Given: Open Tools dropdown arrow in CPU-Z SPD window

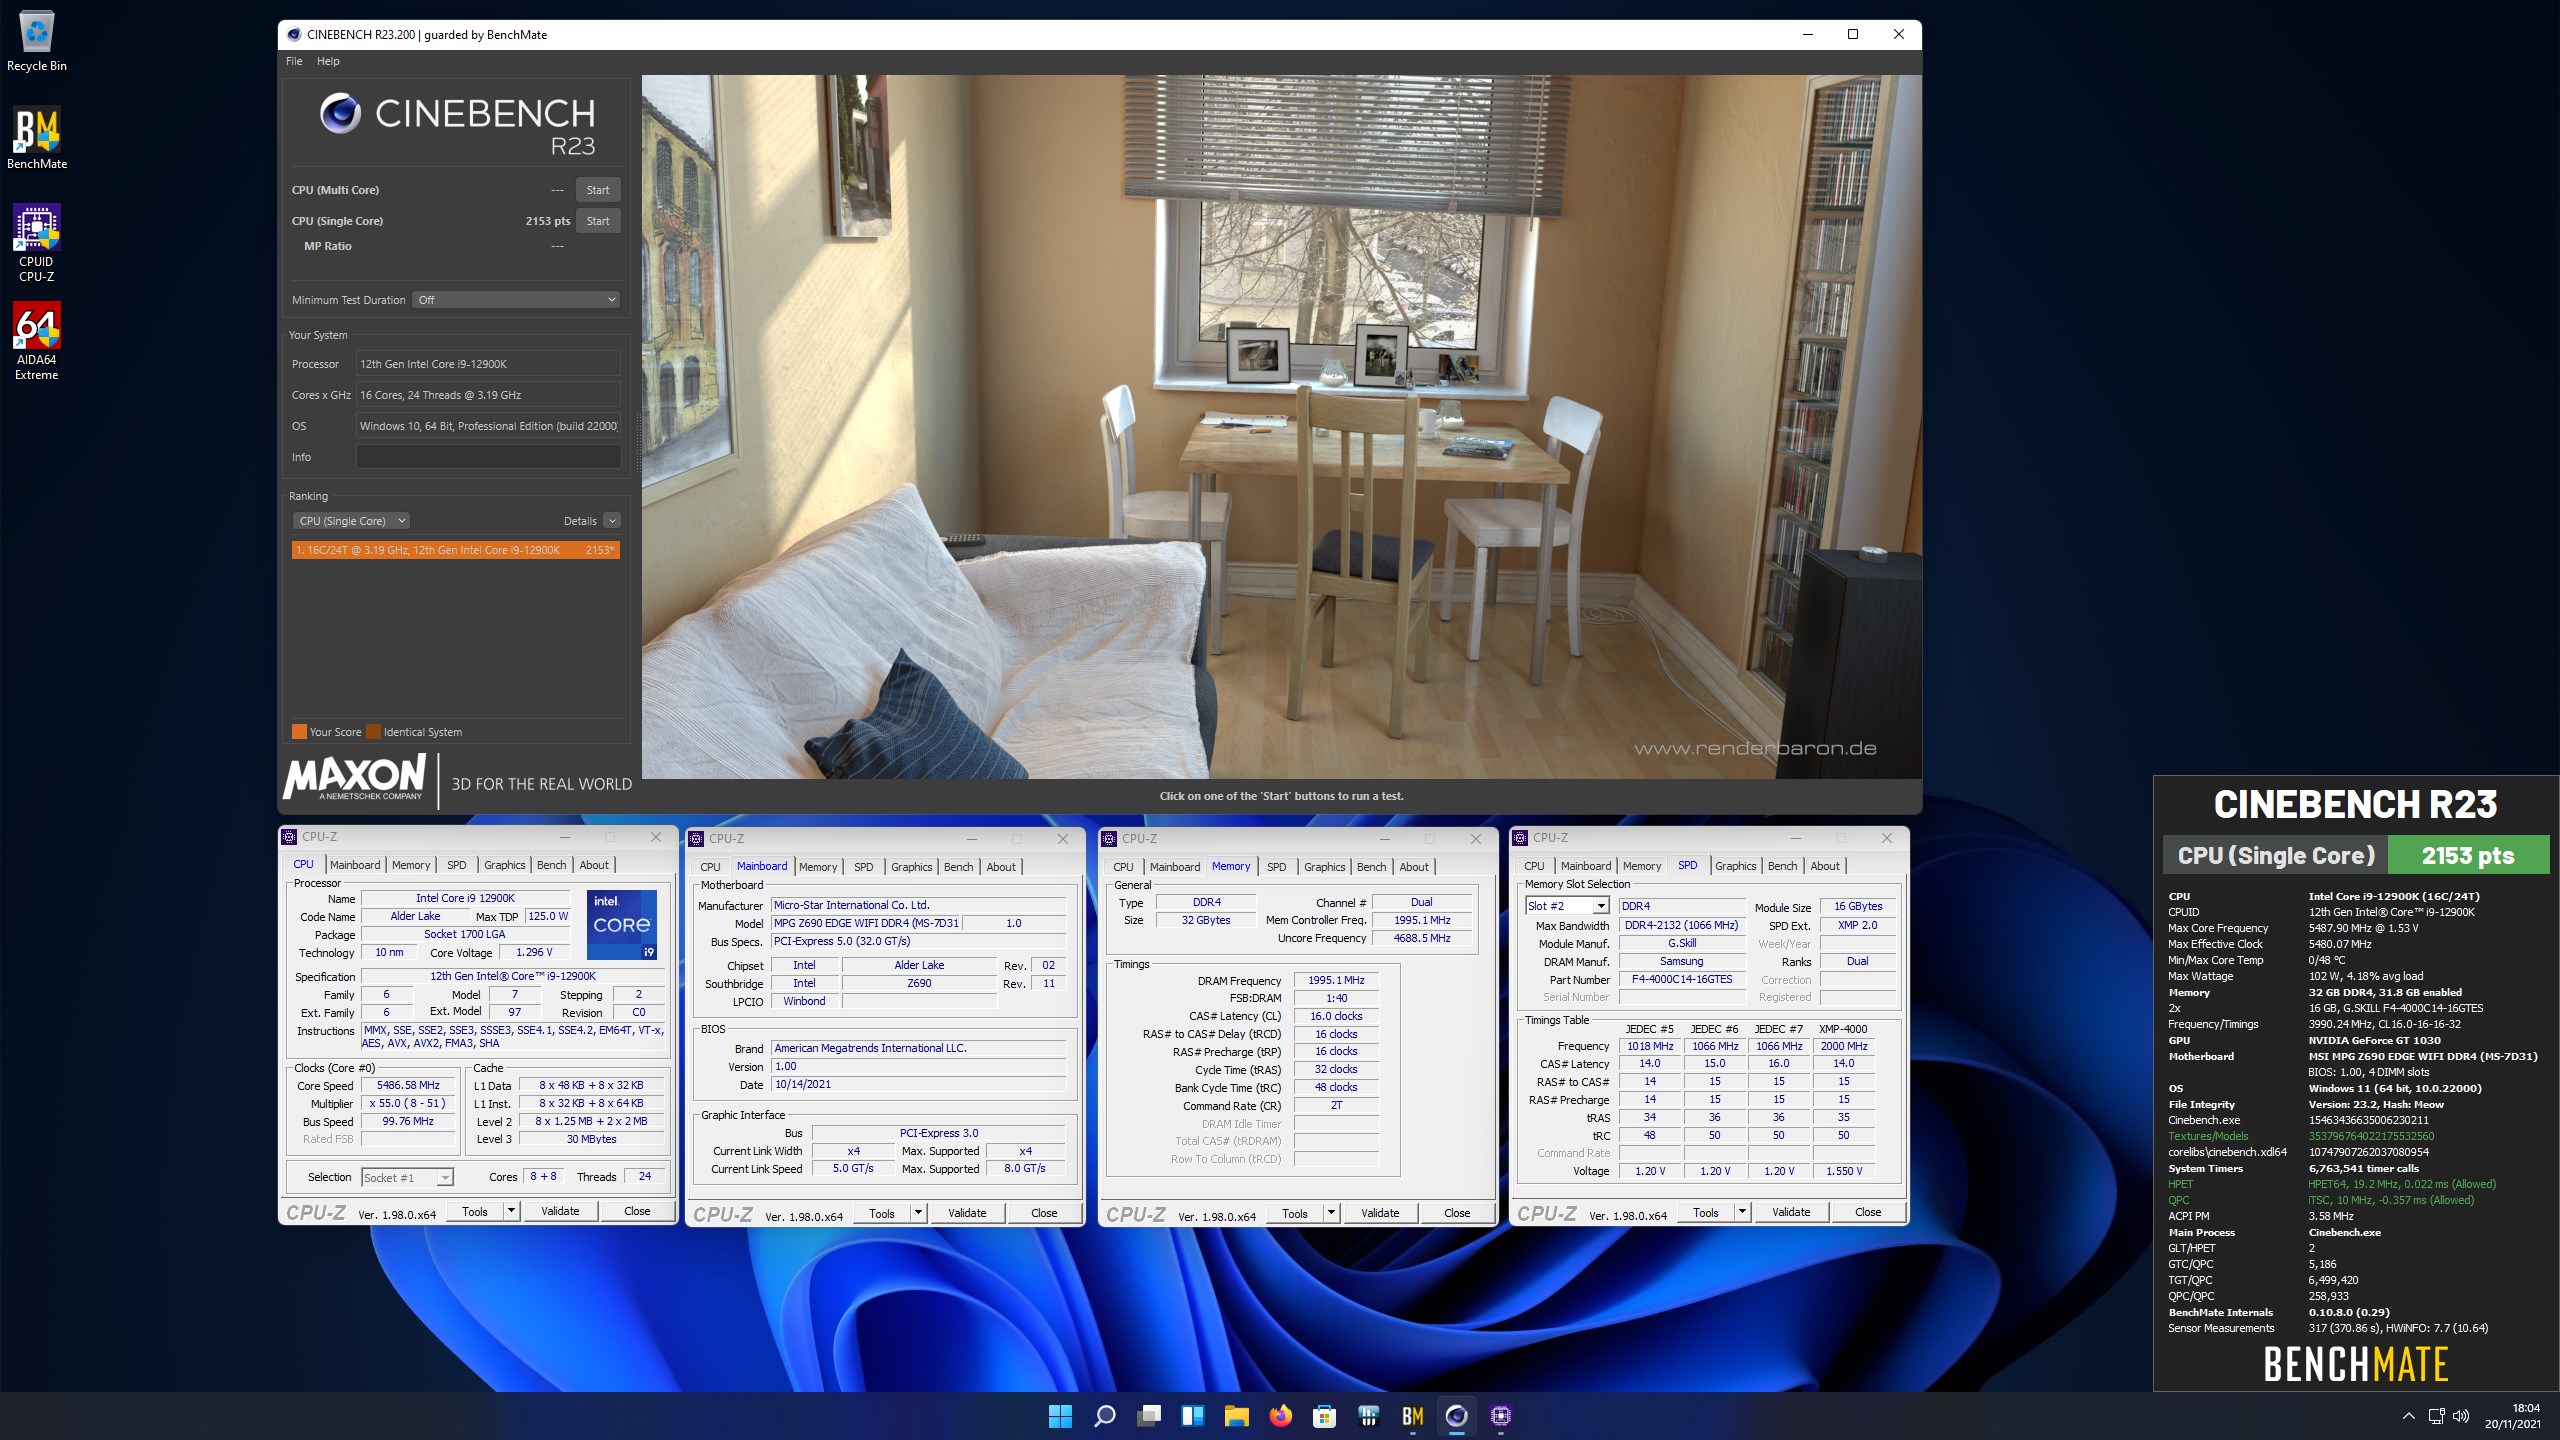Looking at the screenshot, I should (1742, 1212).
